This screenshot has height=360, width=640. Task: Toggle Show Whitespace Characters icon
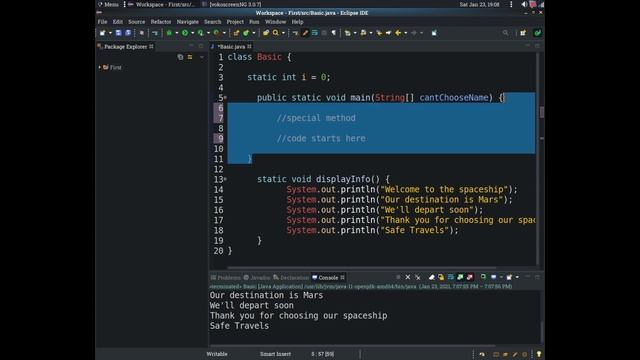334,33
